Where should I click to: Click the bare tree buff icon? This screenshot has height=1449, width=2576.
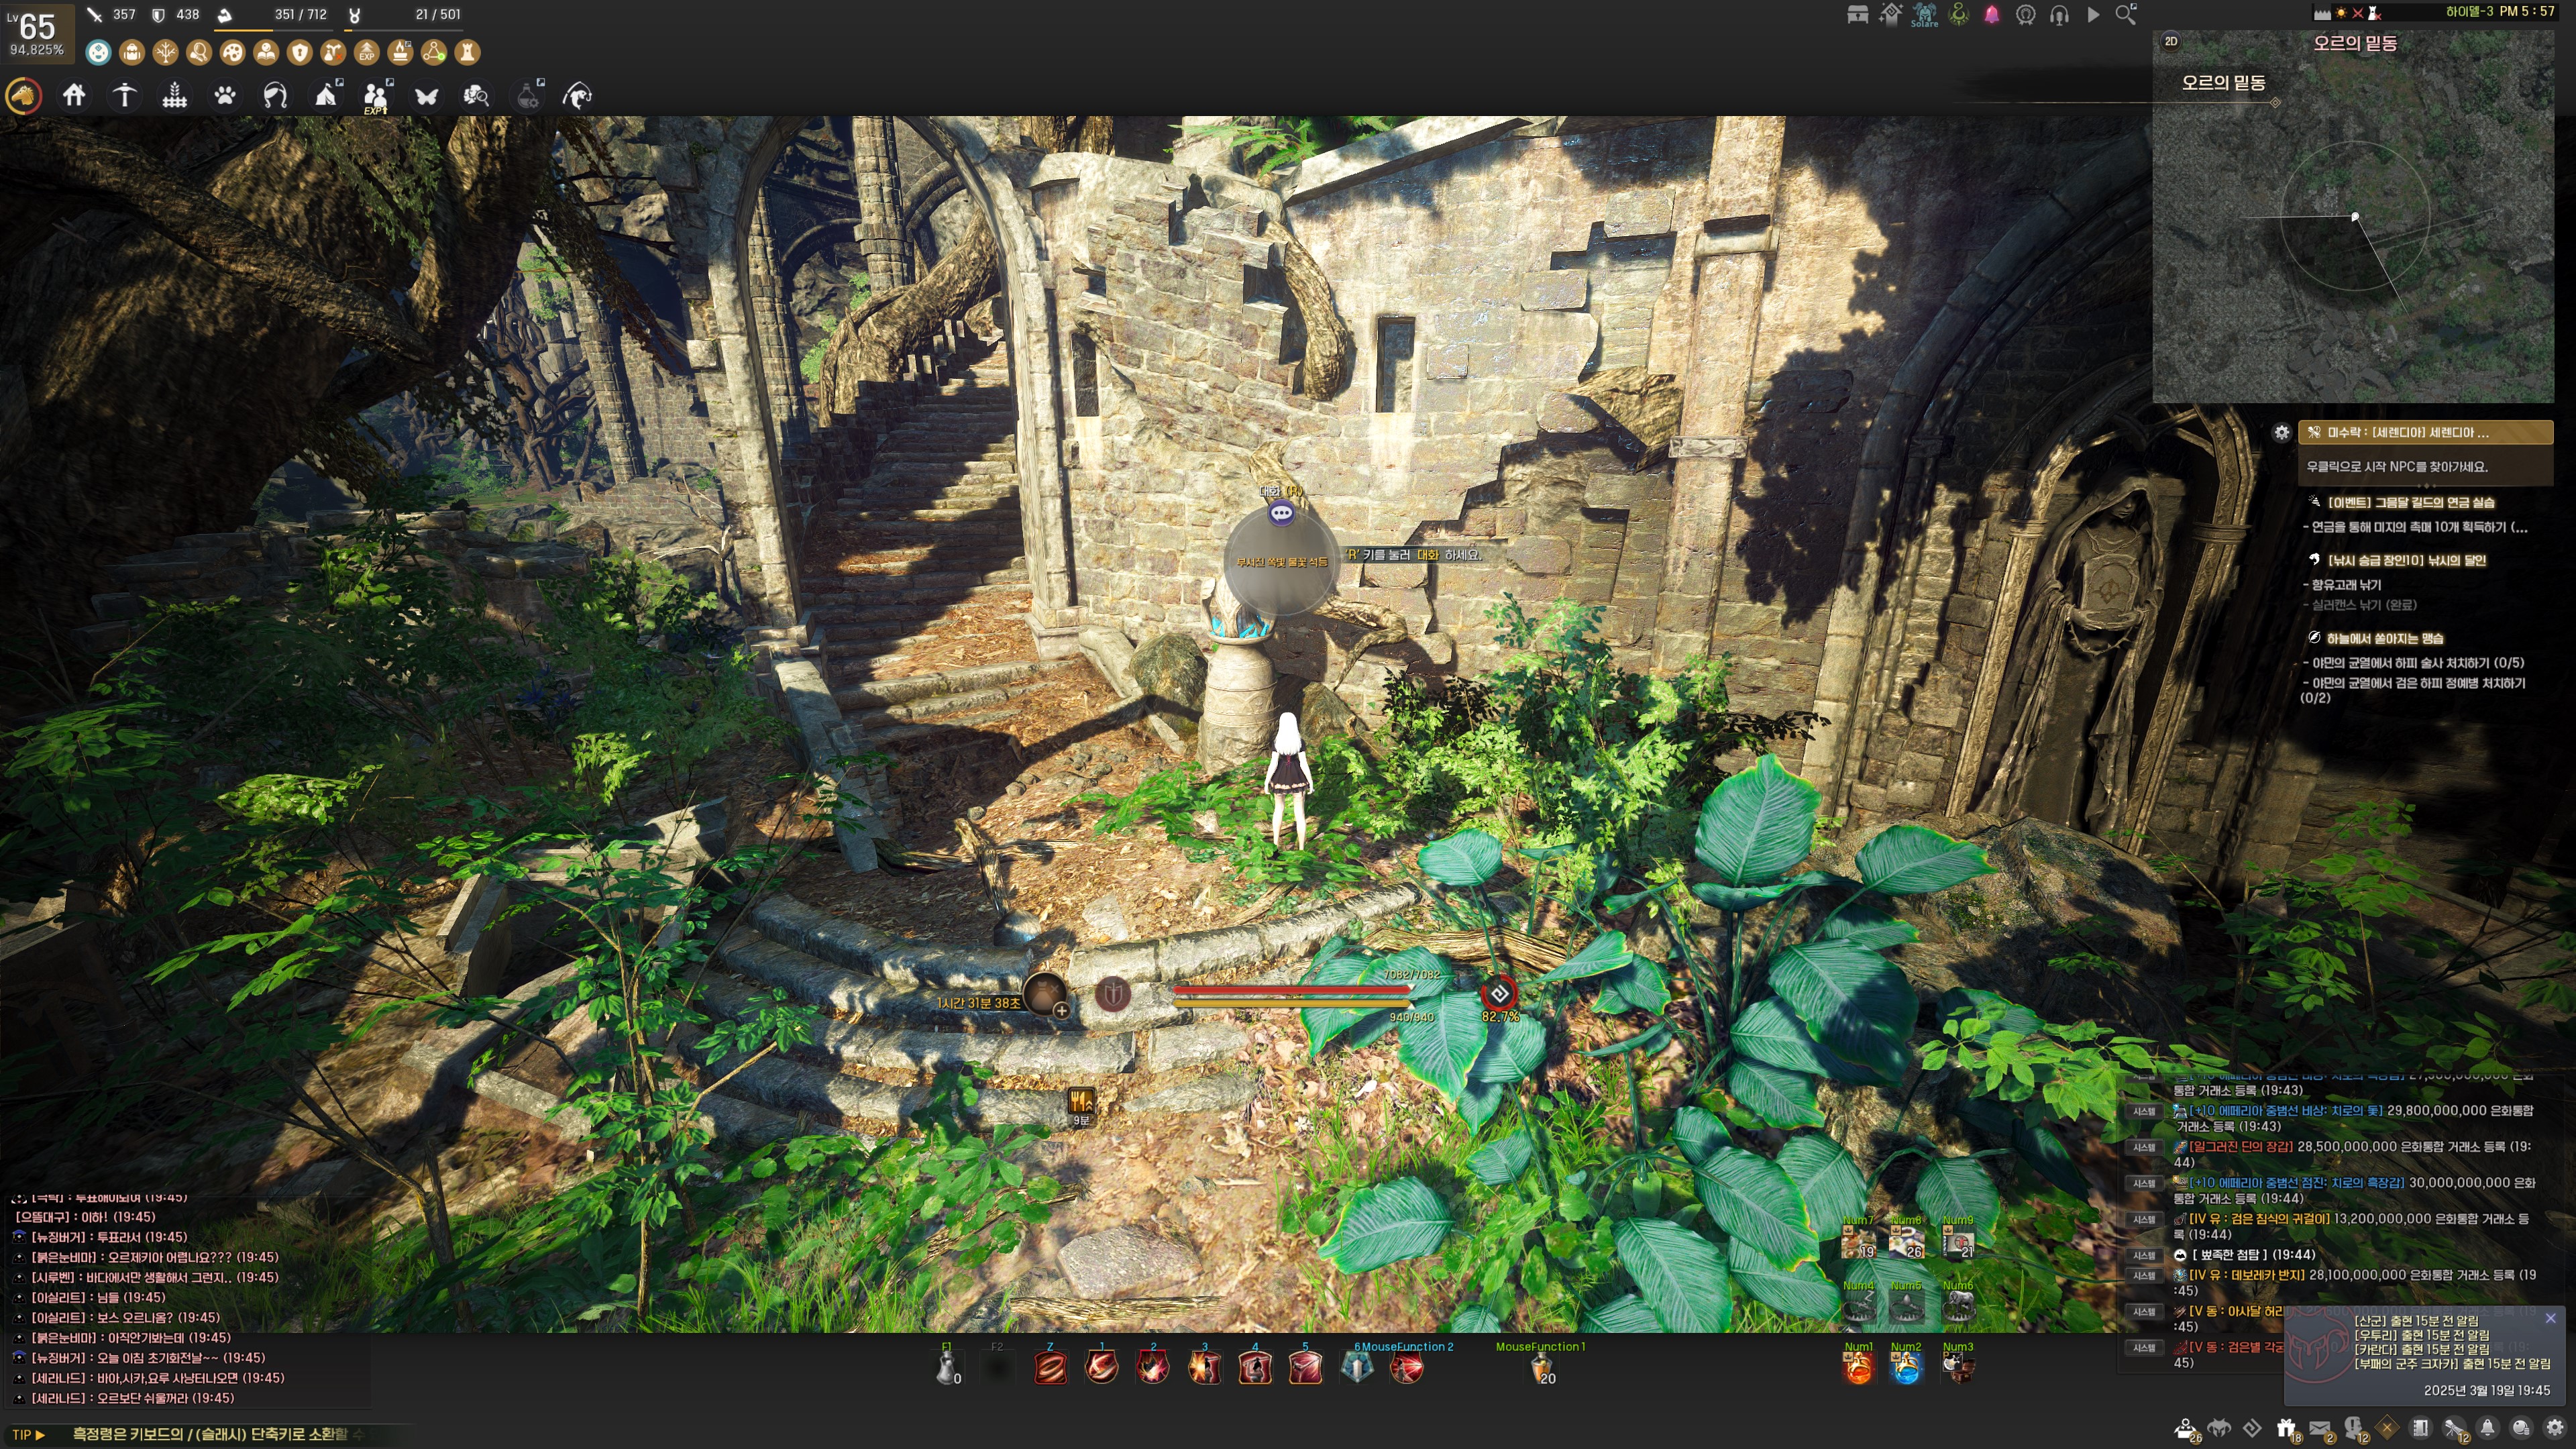(x=165, y=52)
